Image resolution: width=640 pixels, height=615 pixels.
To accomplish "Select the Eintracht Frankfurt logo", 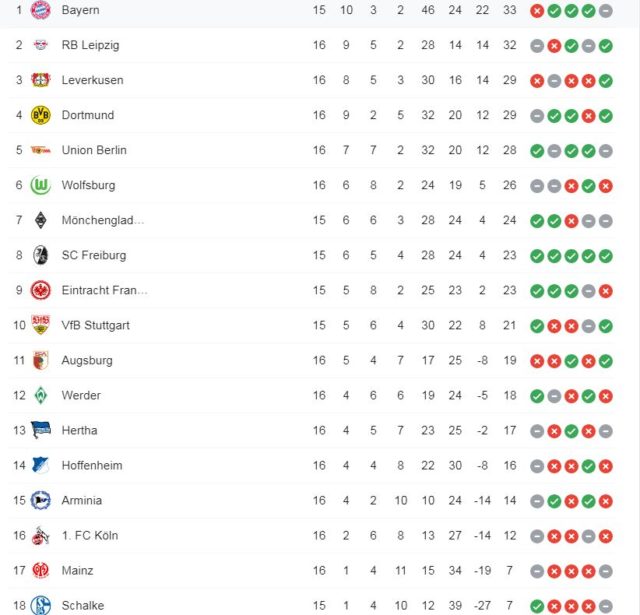I will click(41, 290).
